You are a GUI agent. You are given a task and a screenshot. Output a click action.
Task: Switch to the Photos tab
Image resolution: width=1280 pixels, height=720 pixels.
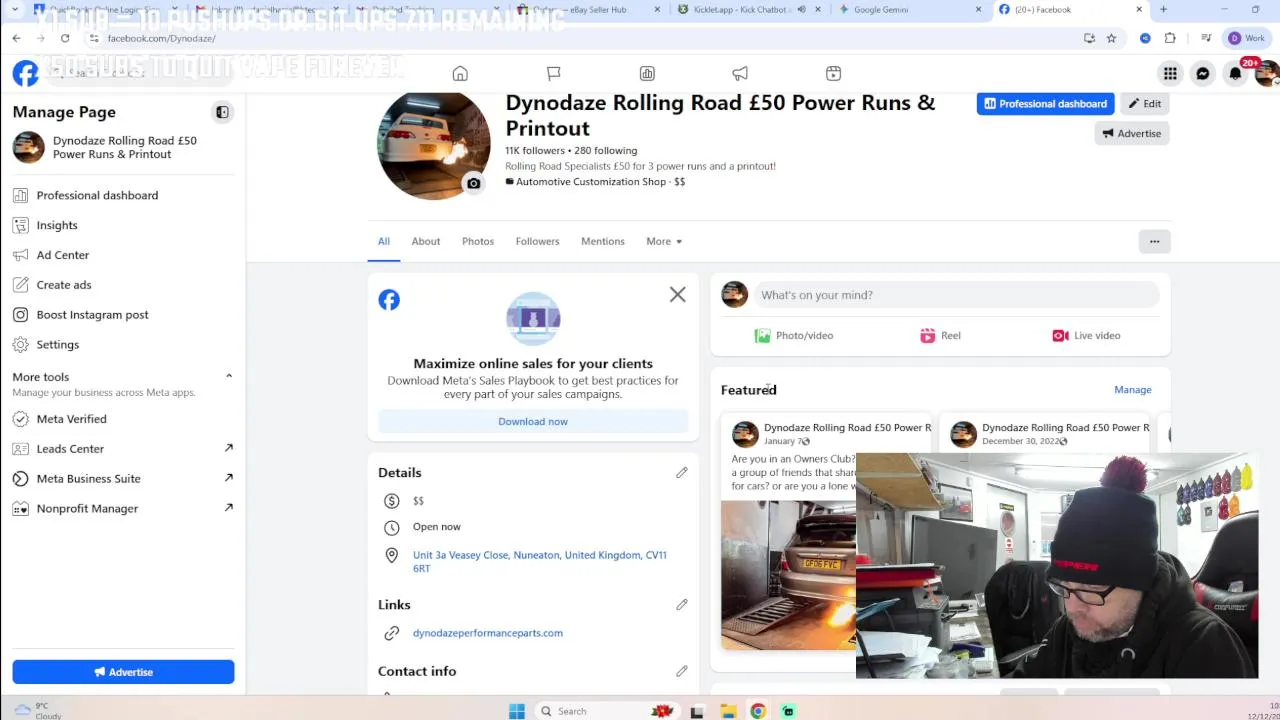click(x=478, y=241)
